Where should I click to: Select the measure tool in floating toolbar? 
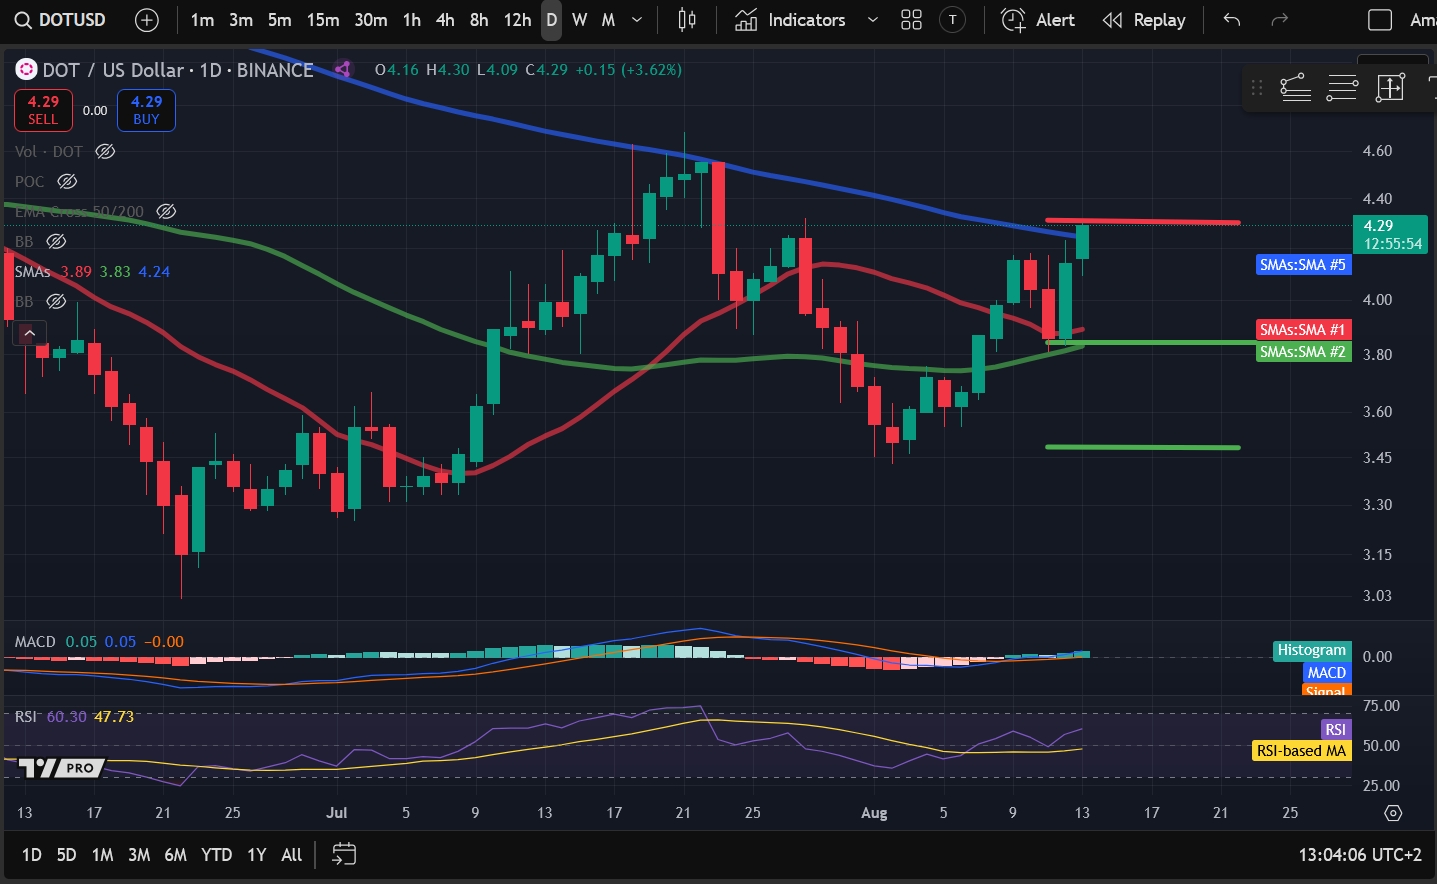click(1390, 88)
